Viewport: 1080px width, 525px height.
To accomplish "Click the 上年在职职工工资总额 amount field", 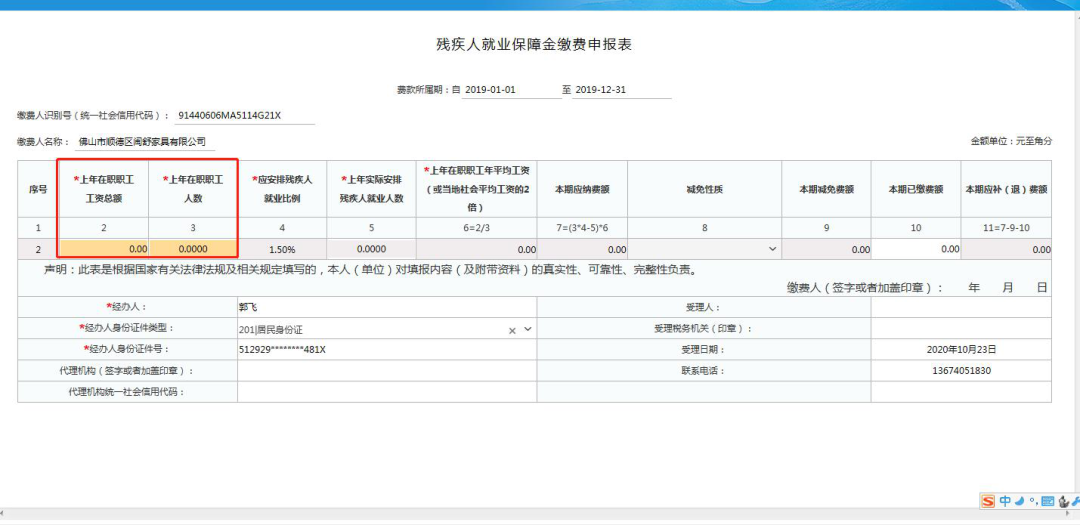I will click(x=105, y=249).
